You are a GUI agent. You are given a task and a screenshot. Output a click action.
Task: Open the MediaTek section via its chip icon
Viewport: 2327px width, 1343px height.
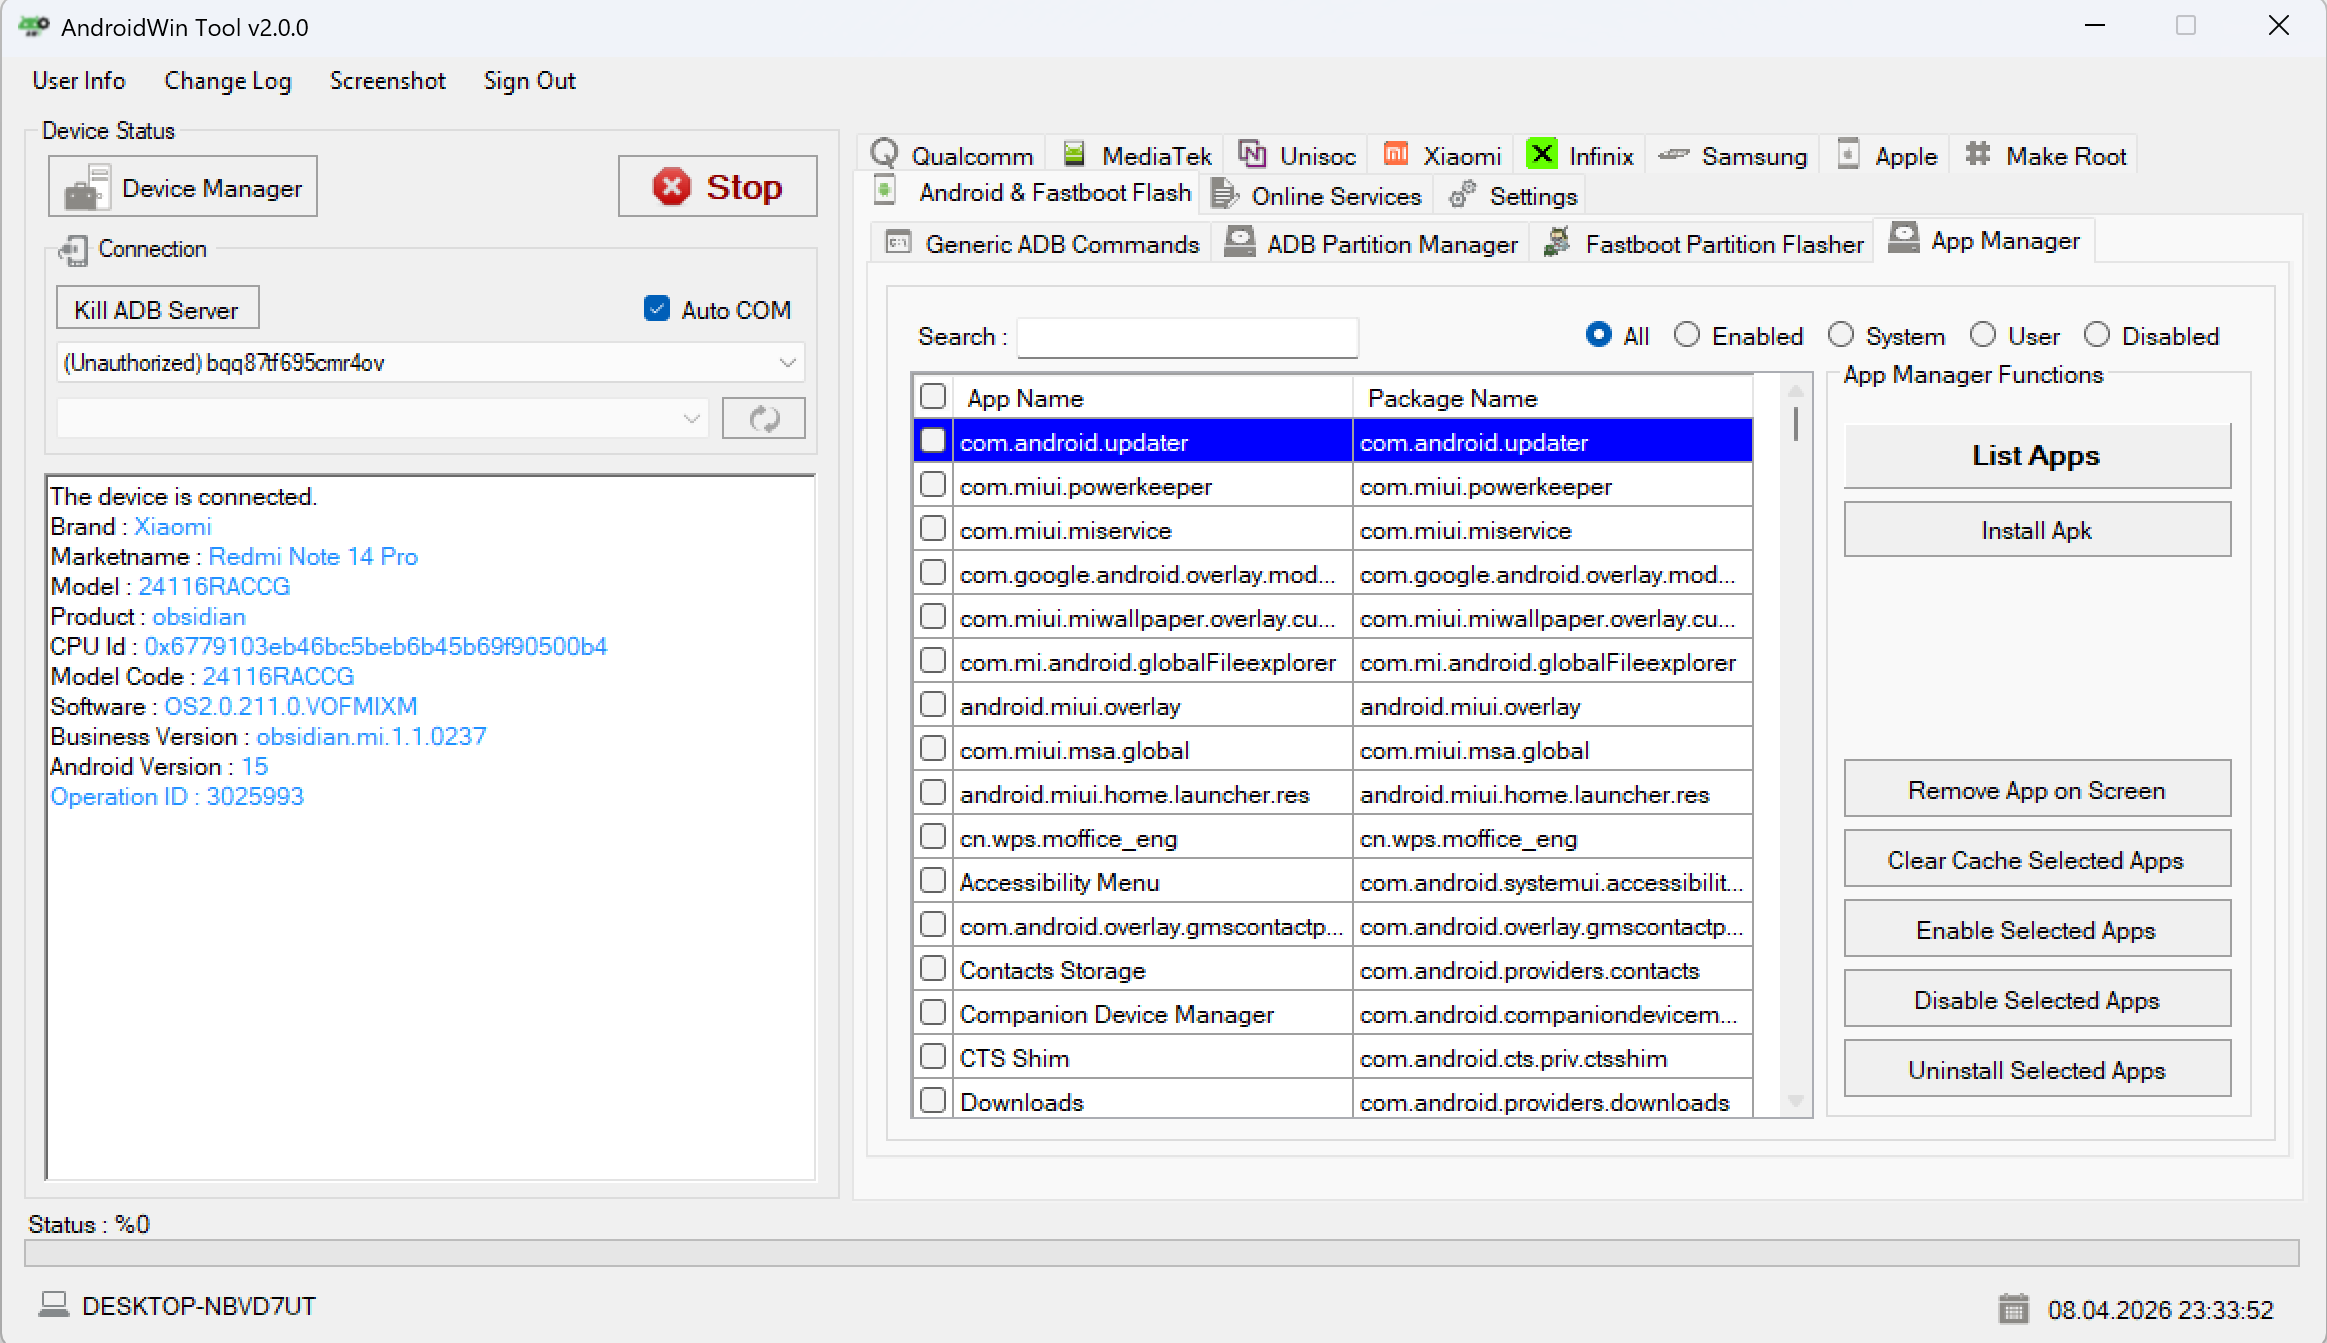pyautogui.click(x=1073, y=154)
